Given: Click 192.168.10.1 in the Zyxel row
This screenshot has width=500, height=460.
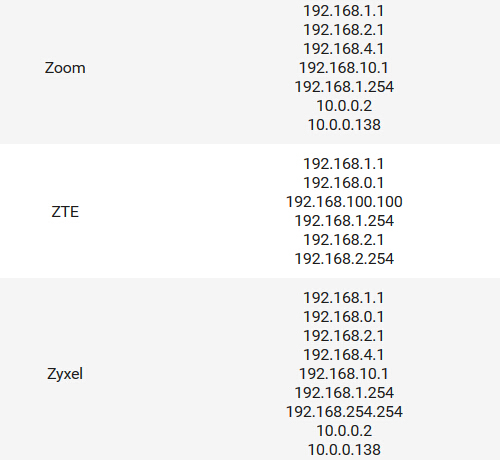Looking at the screenshot, I should (344, 374).
